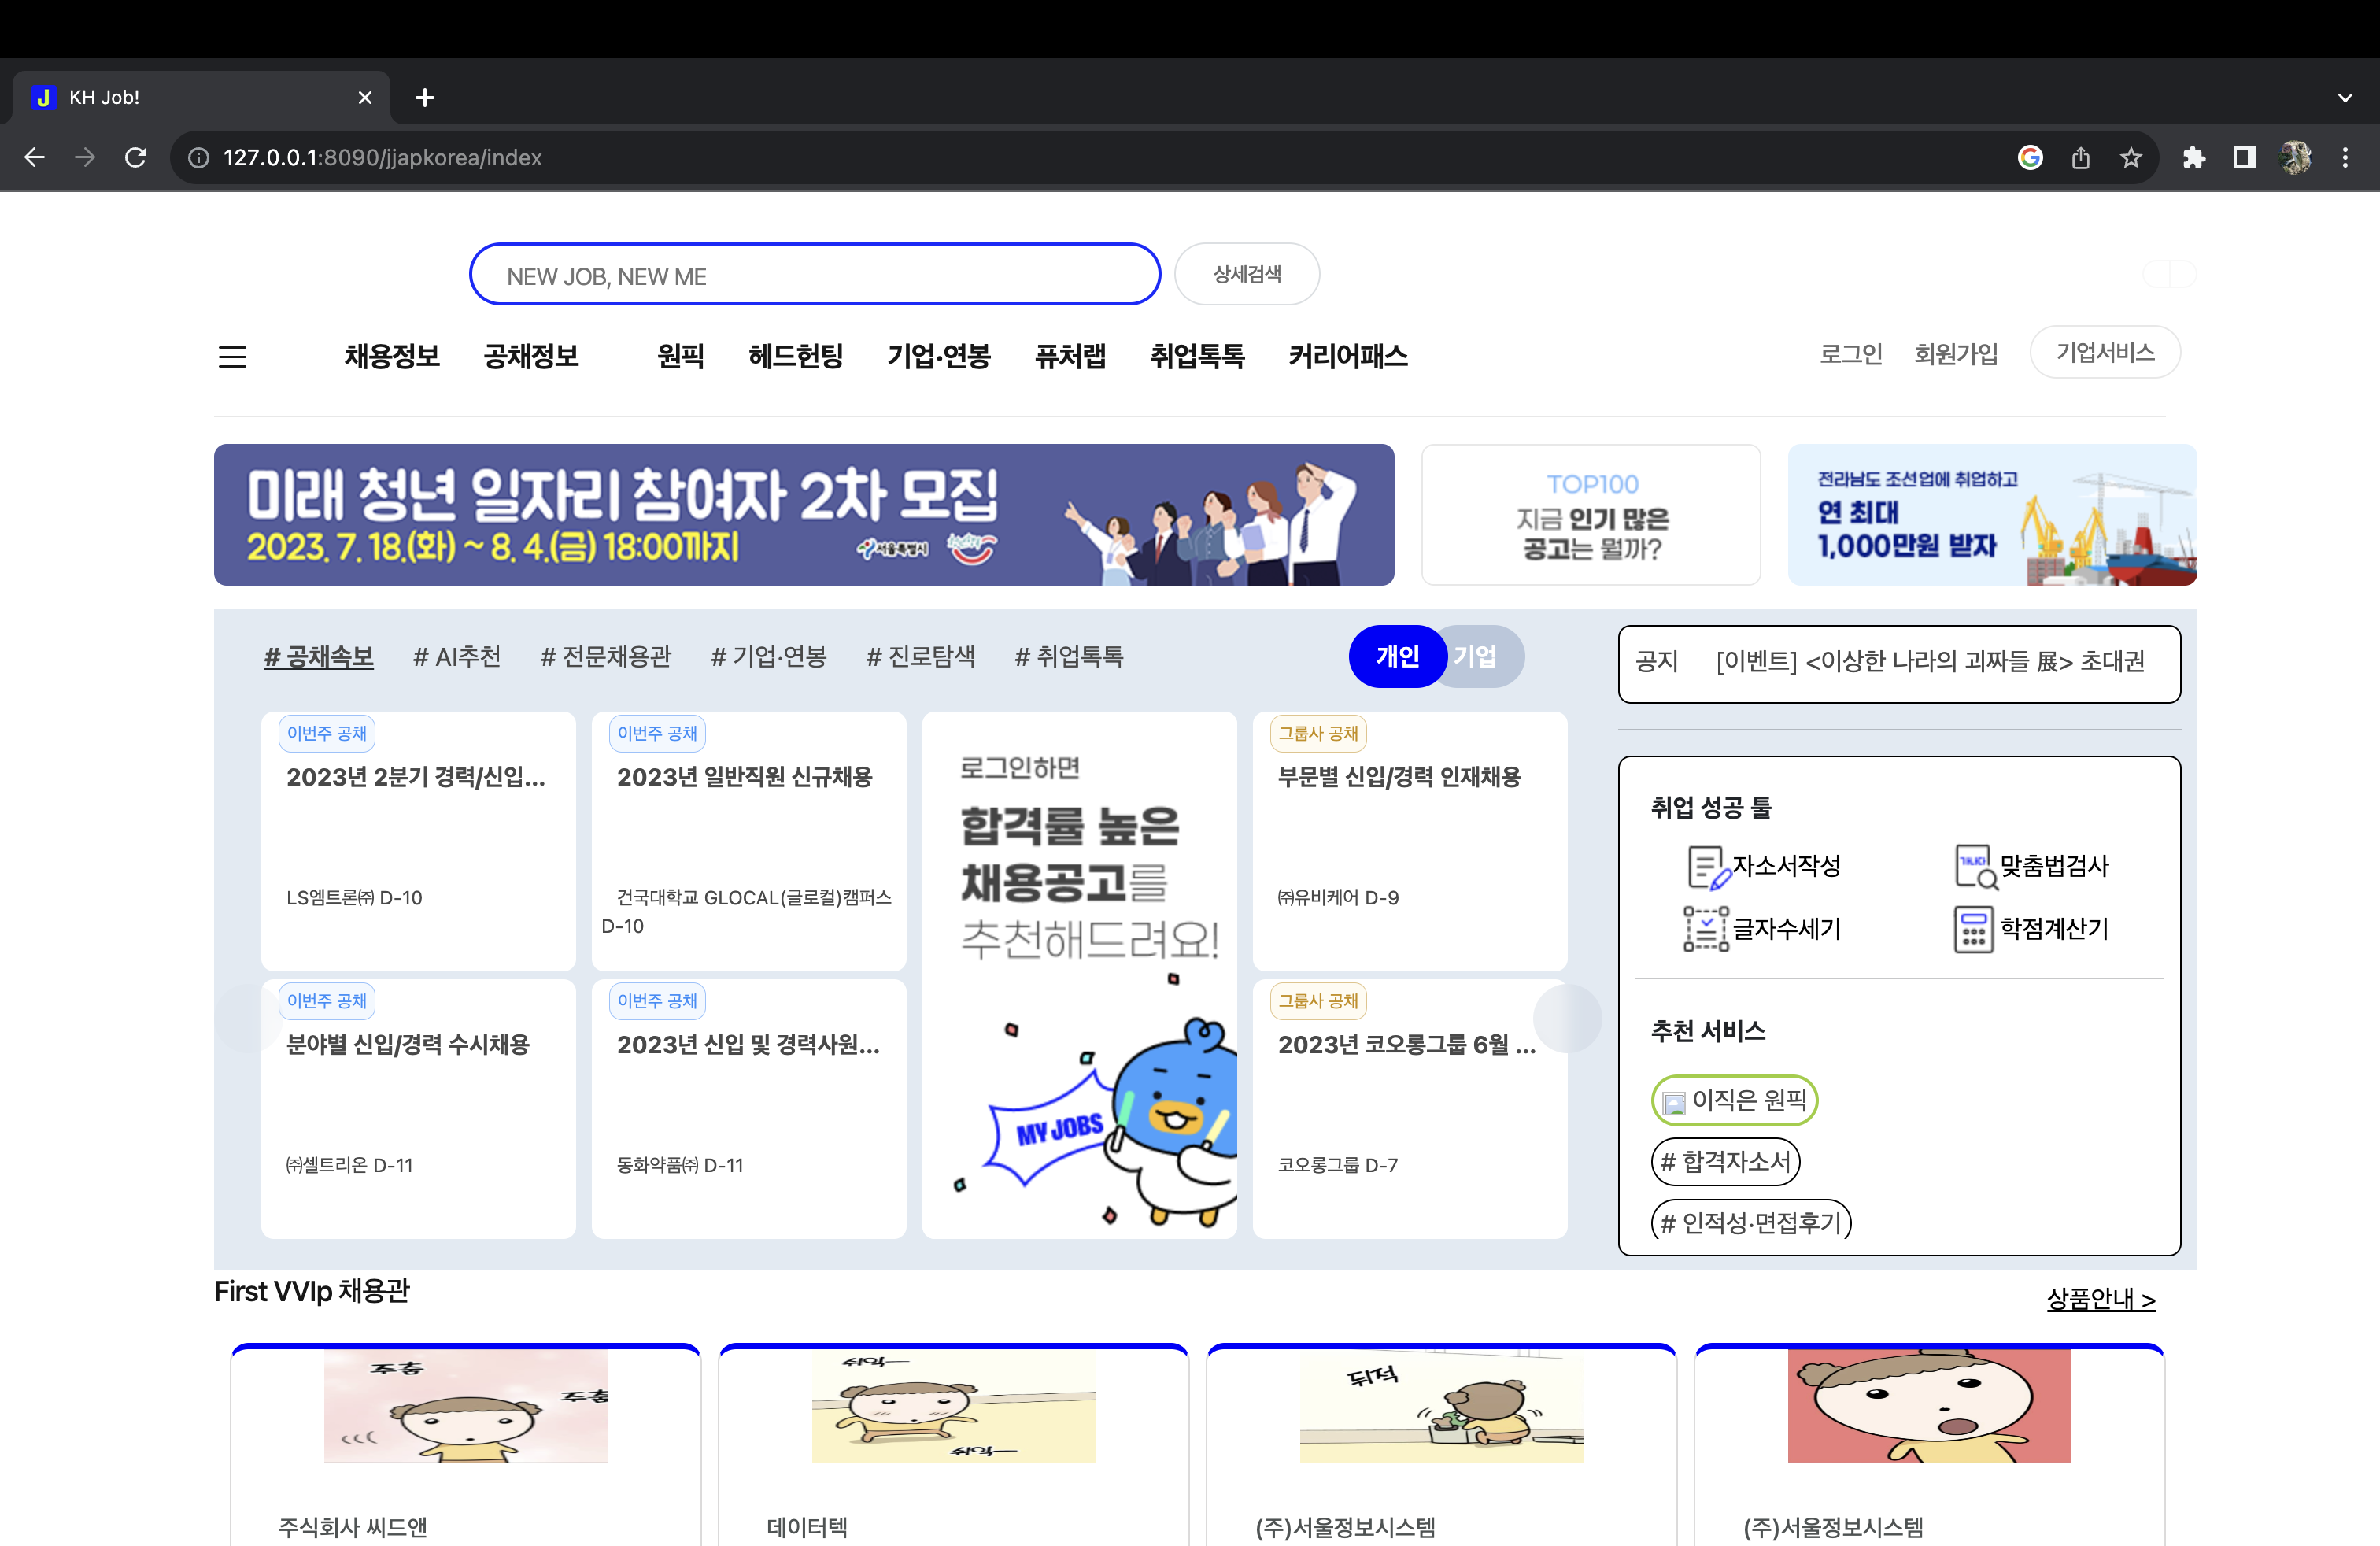Reload the page with the refresh icon

136,157
